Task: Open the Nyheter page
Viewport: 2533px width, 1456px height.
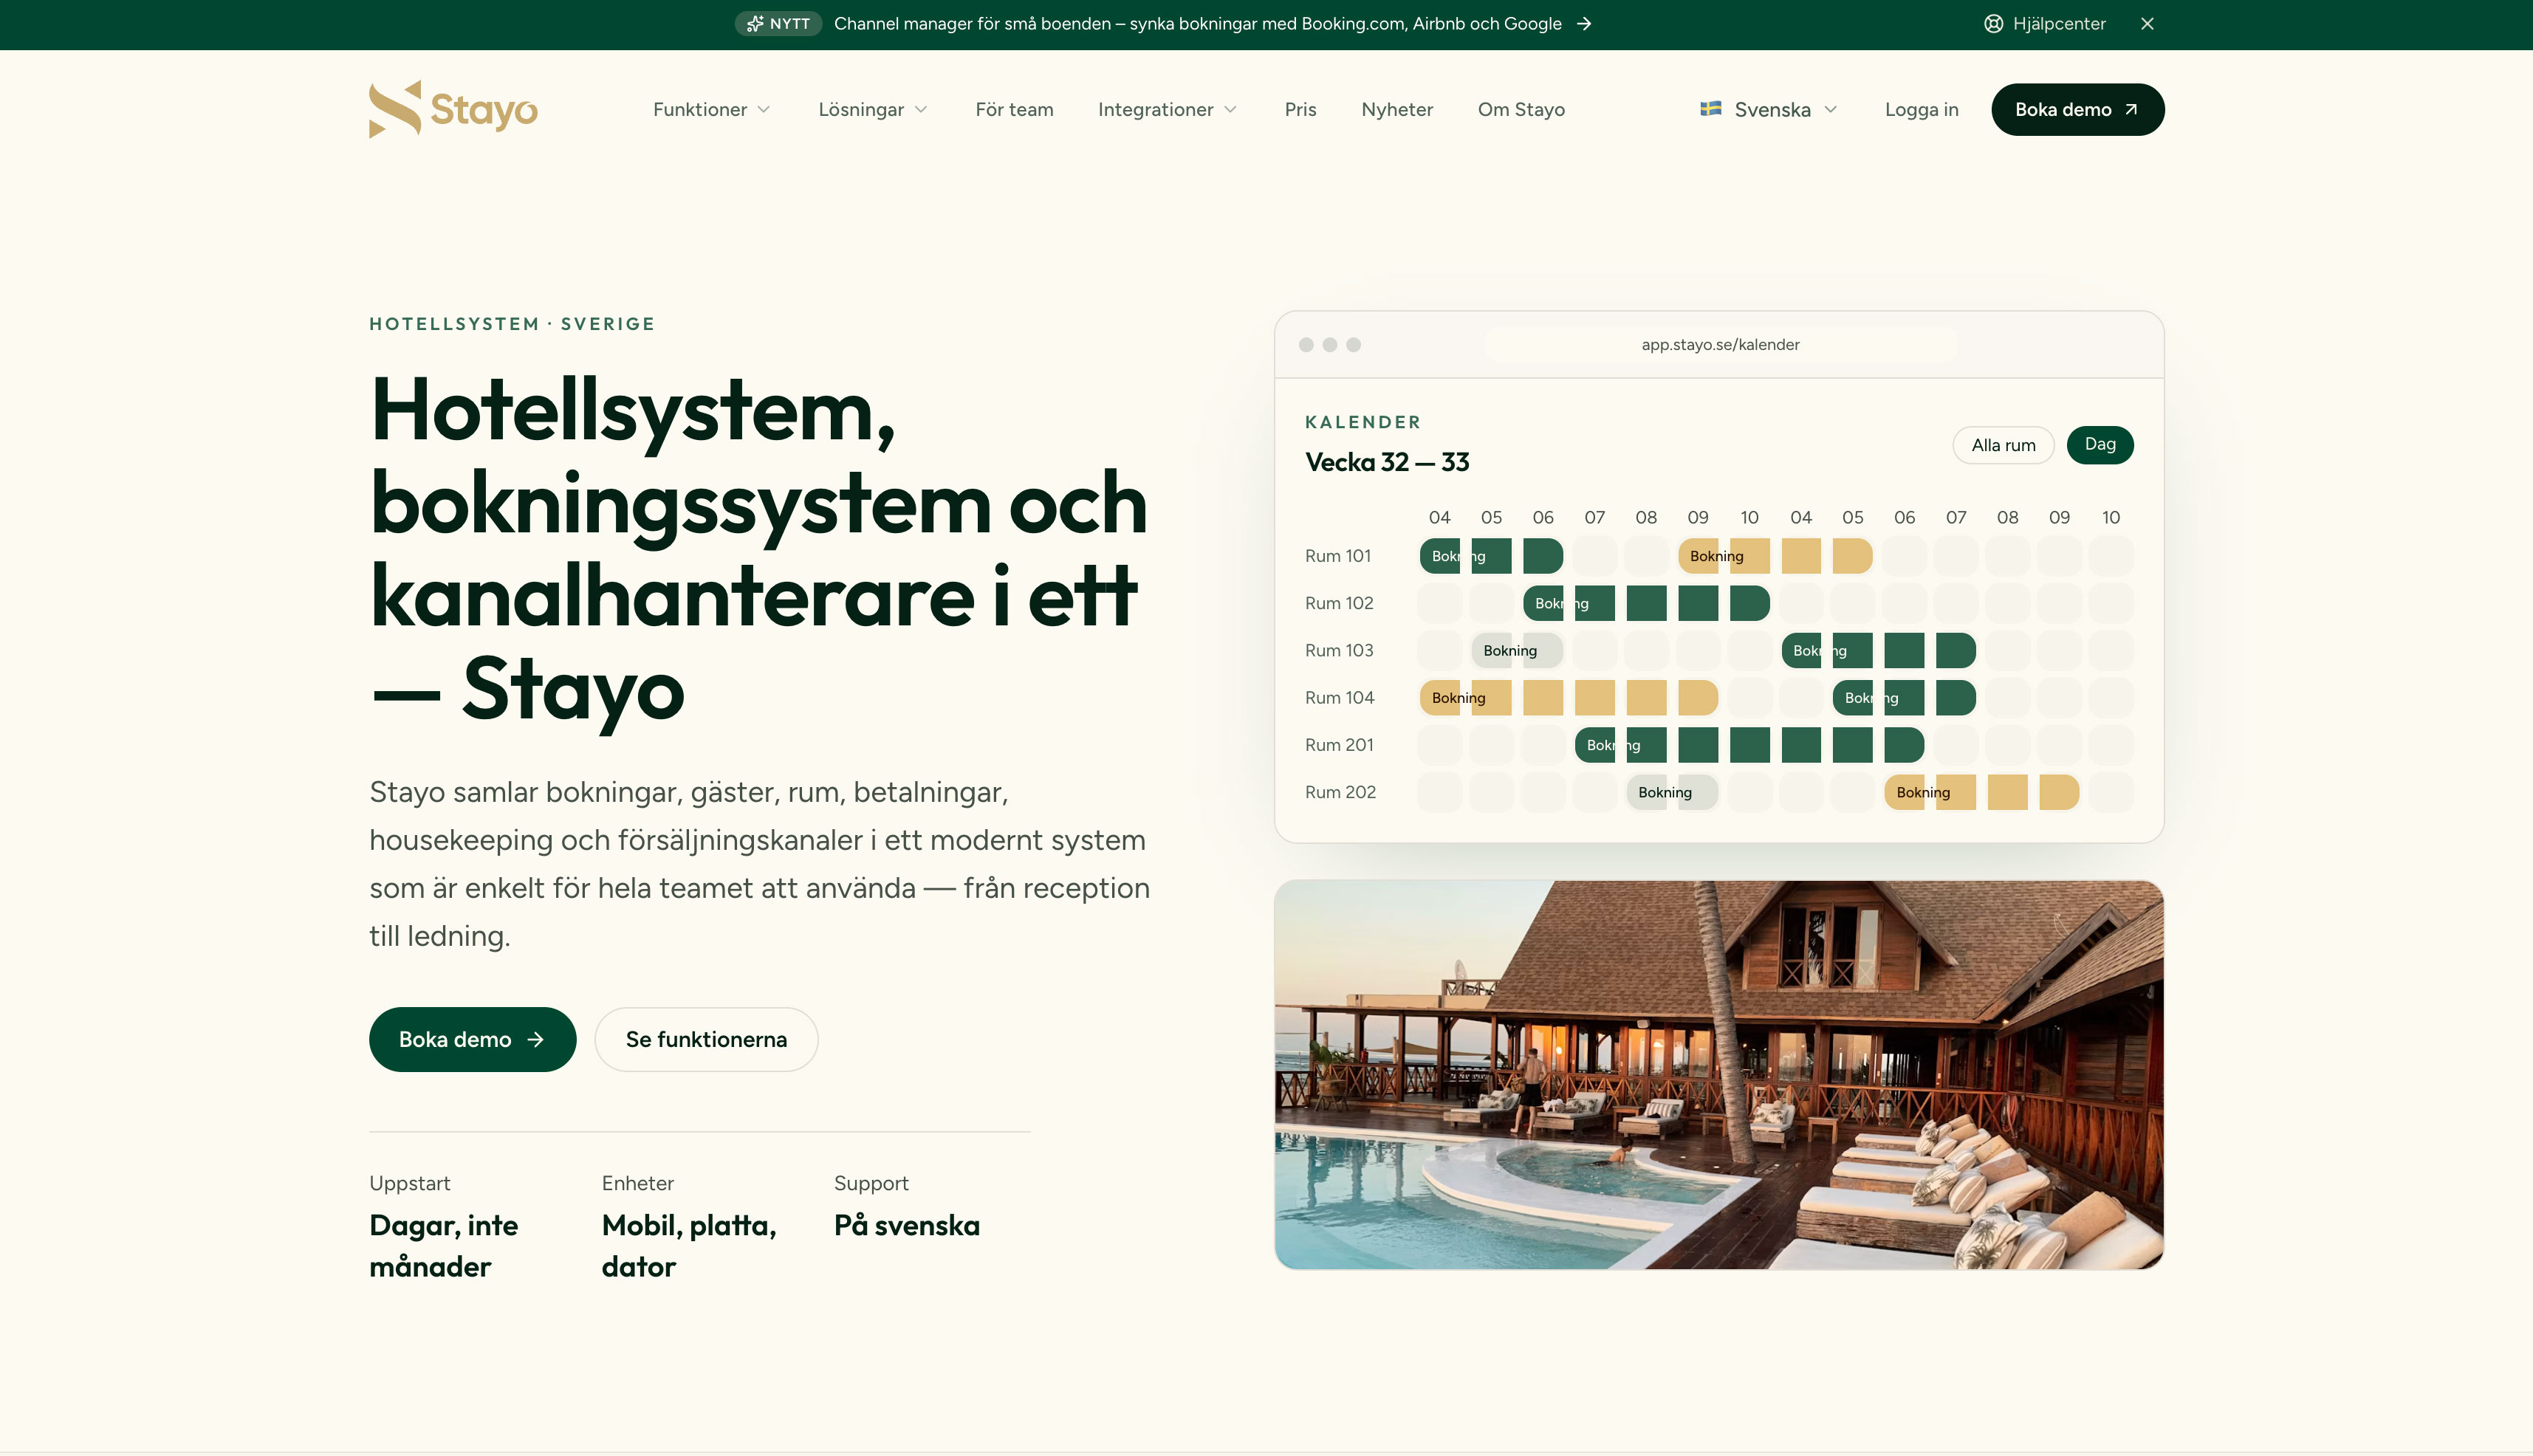Action: pos(1397,109)
